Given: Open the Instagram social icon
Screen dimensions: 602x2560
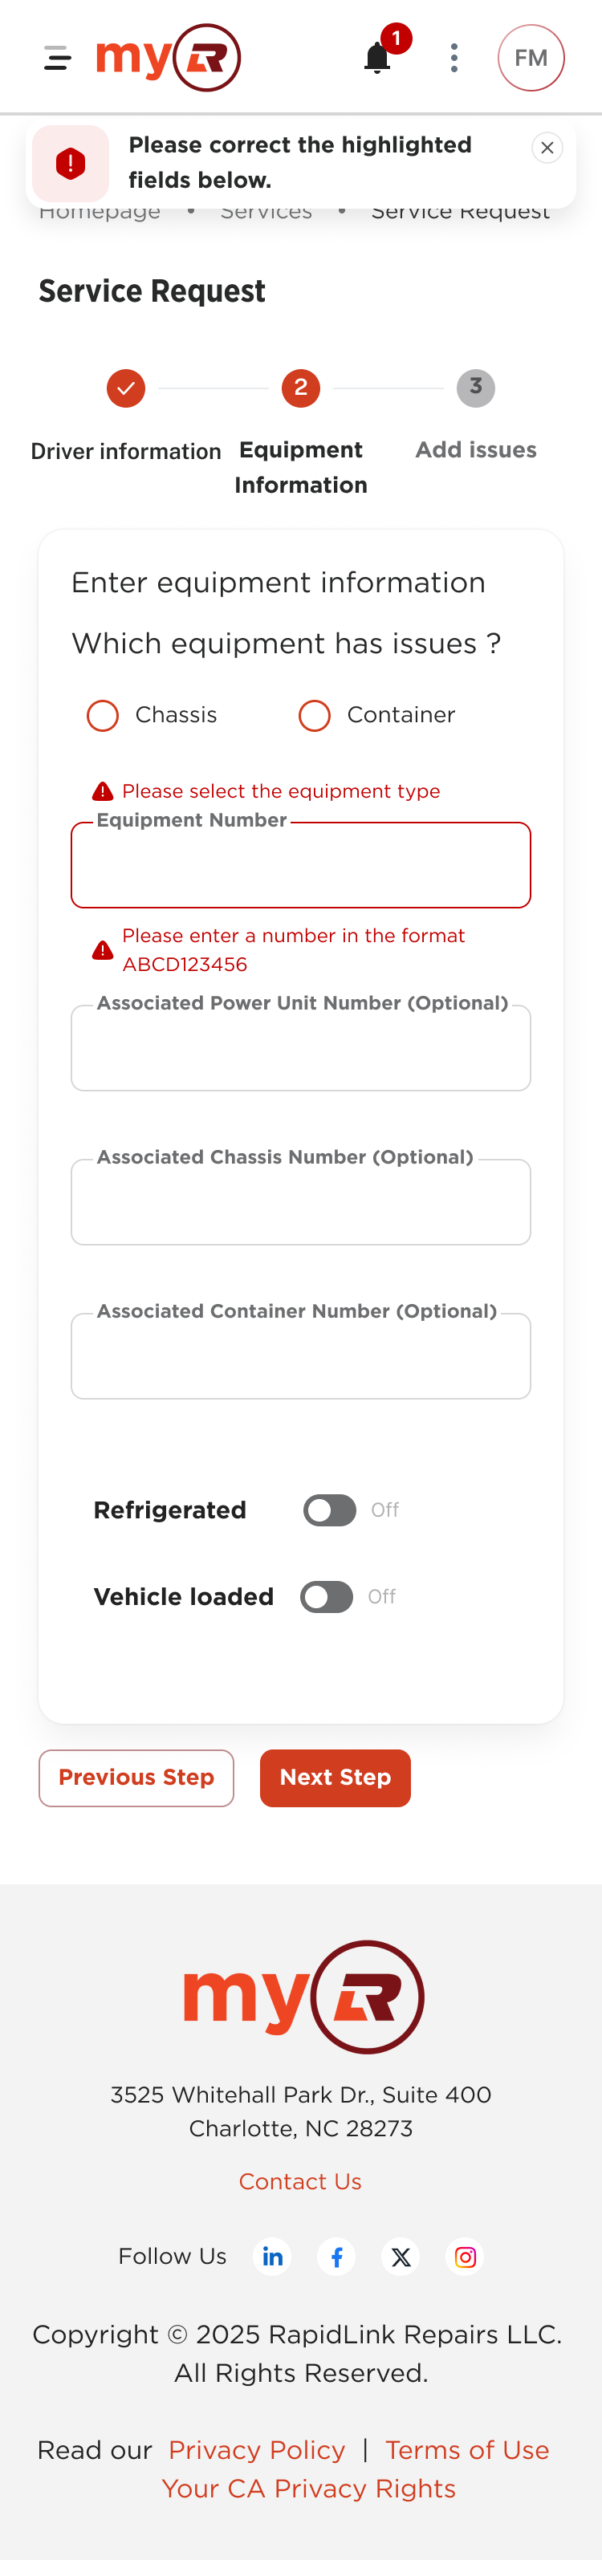Looking at the screenshot, I should pos(465,2256).
